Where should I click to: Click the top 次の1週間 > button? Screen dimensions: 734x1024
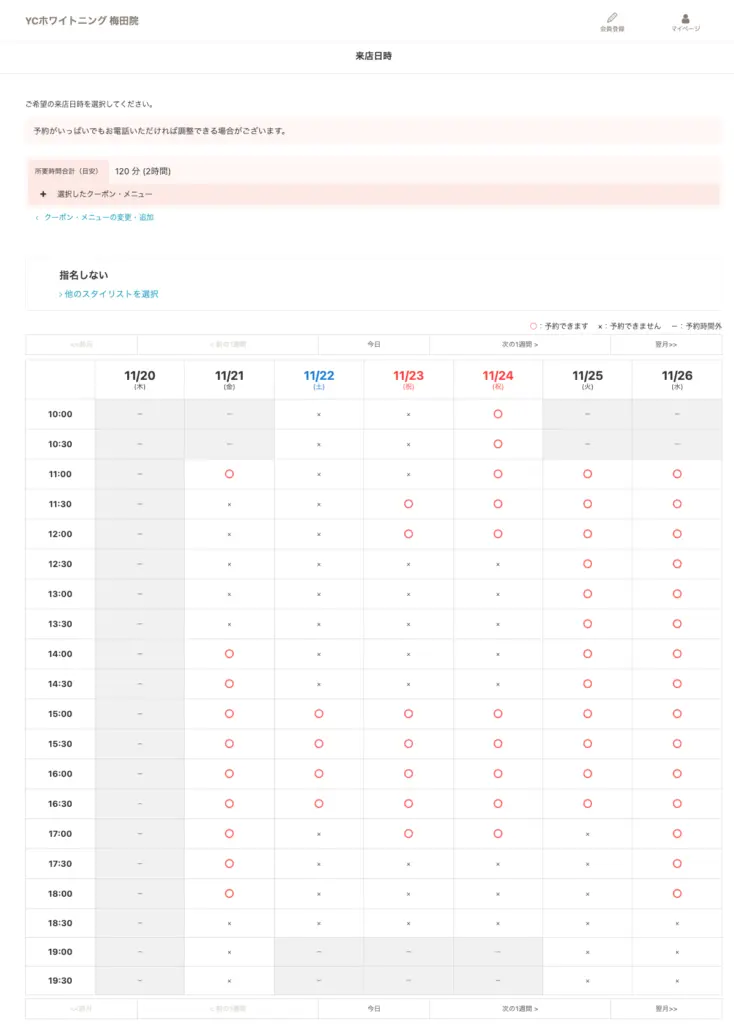(520, 344)
